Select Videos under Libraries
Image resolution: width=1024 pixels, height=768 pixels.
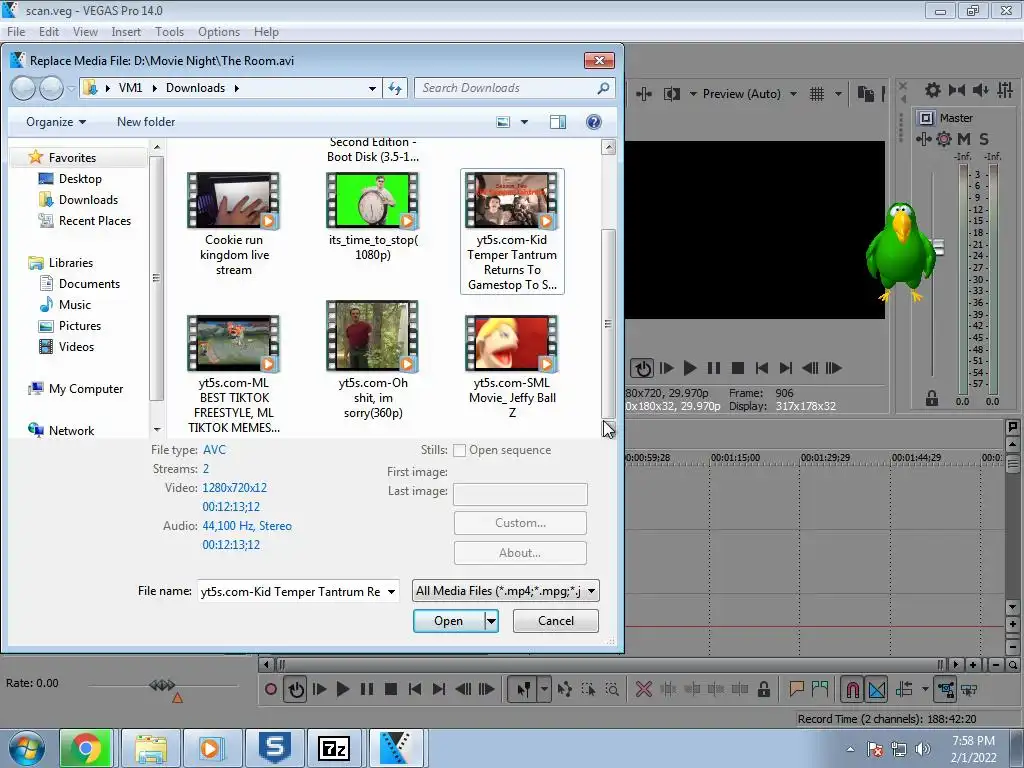76,347
